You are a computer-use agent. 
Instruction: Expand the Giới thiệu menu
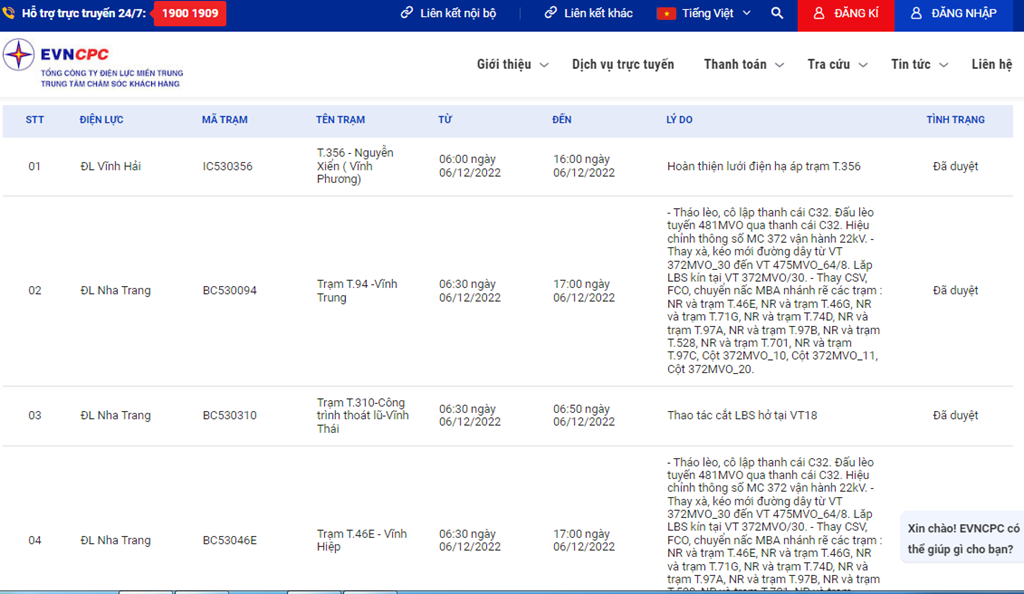(512, 65)
